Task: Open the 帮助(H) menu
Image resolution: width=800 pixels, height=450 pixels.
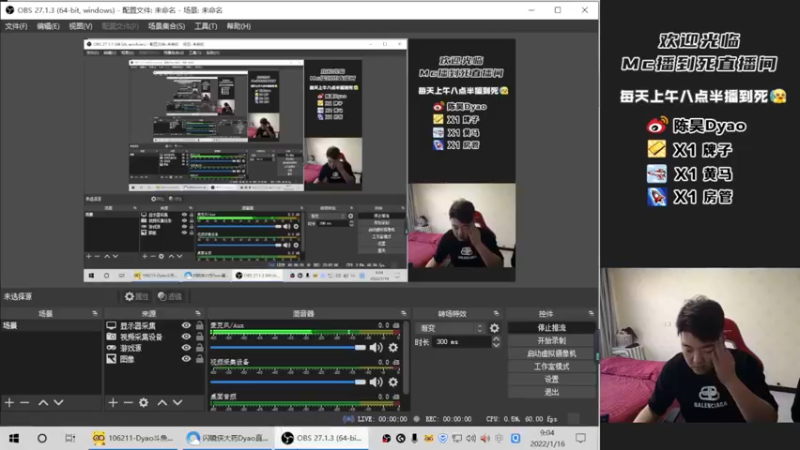Action: tap(239, 26)
